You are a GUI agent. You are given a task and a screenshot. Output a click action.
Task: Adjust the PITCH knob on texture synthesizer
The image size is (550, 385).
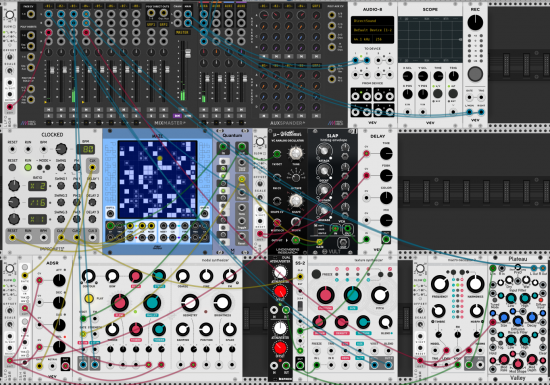(x=380, y=295)
